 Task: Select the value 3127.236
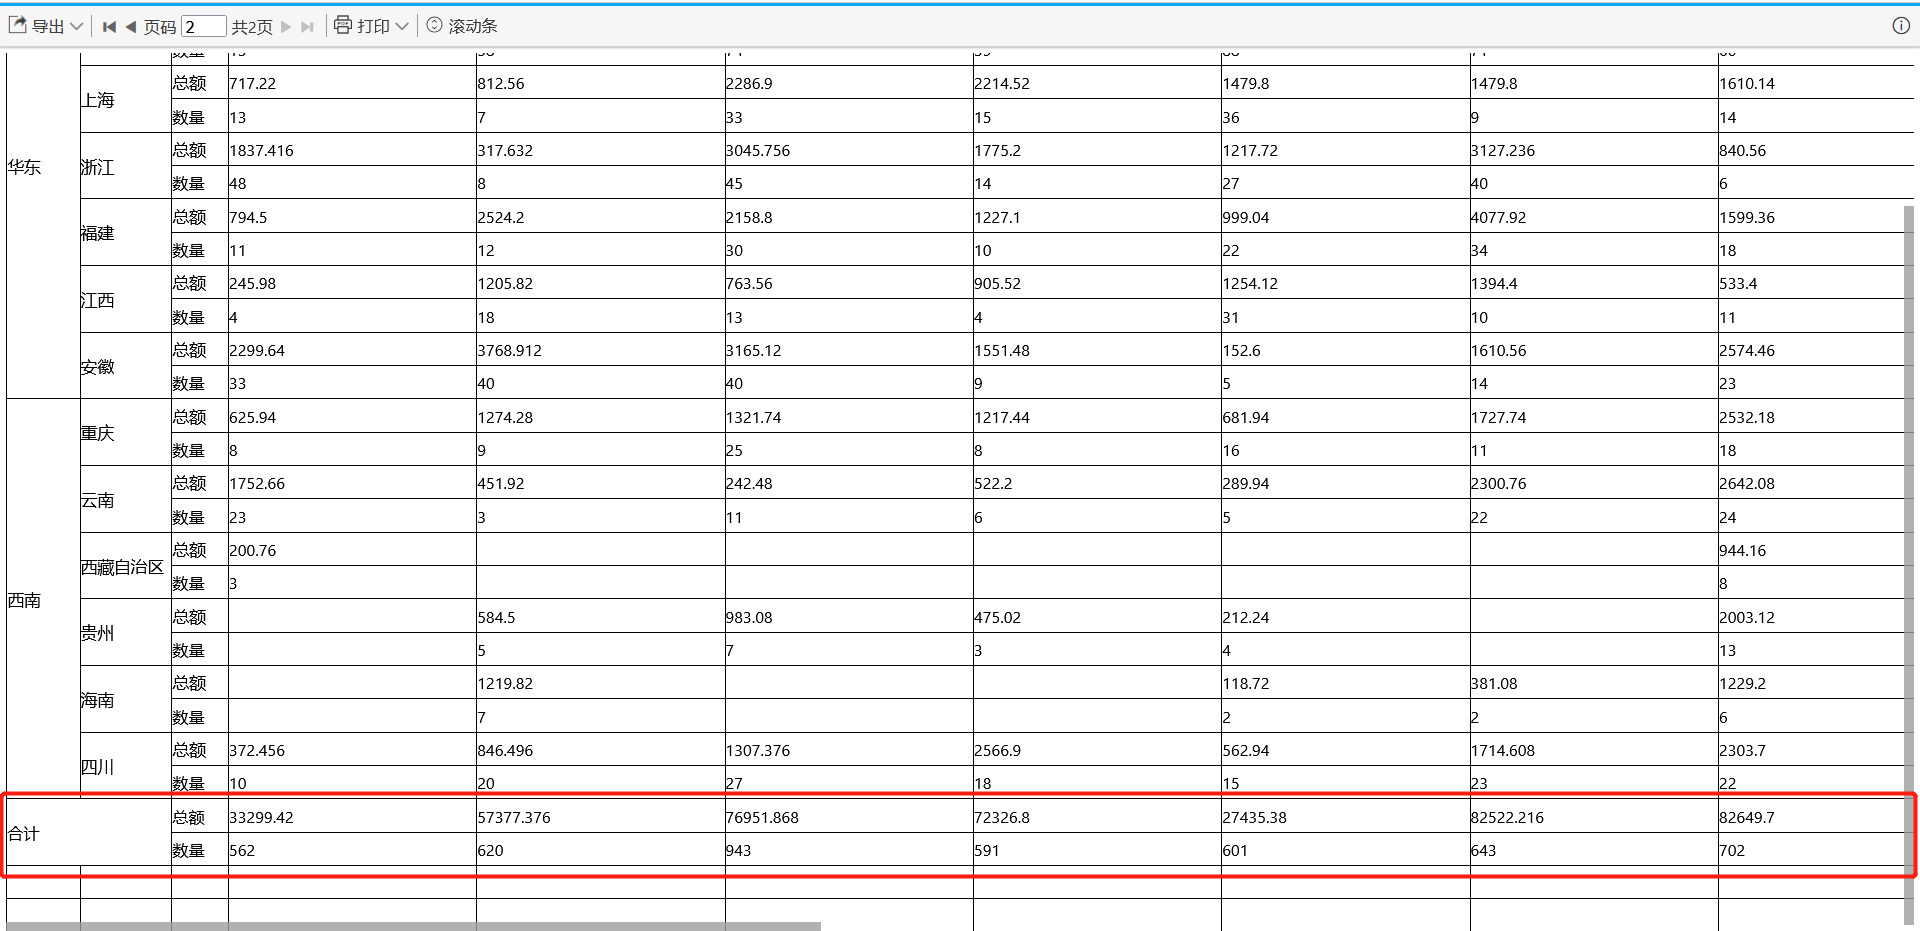[1503, 151]
